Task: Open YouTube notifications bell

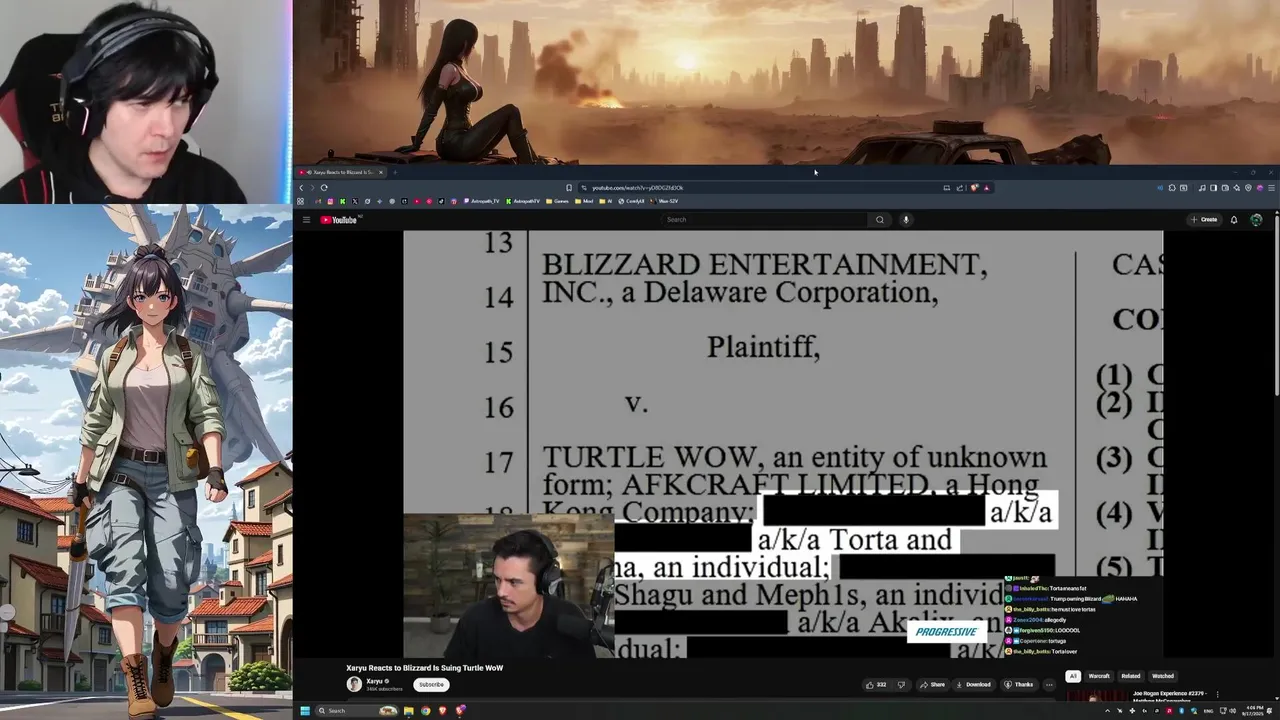Action: [1234, 220]
